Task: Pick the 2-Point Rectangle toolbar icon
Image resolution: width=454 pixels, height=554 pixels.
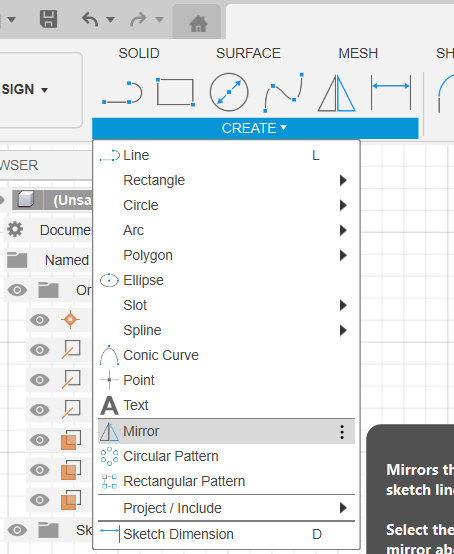Action: (175, 92)
